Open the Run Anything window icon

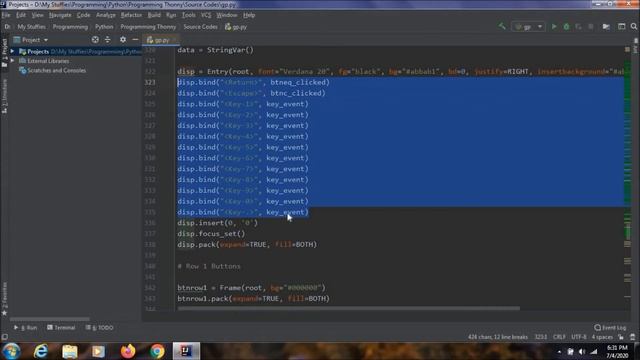[621, 27]
